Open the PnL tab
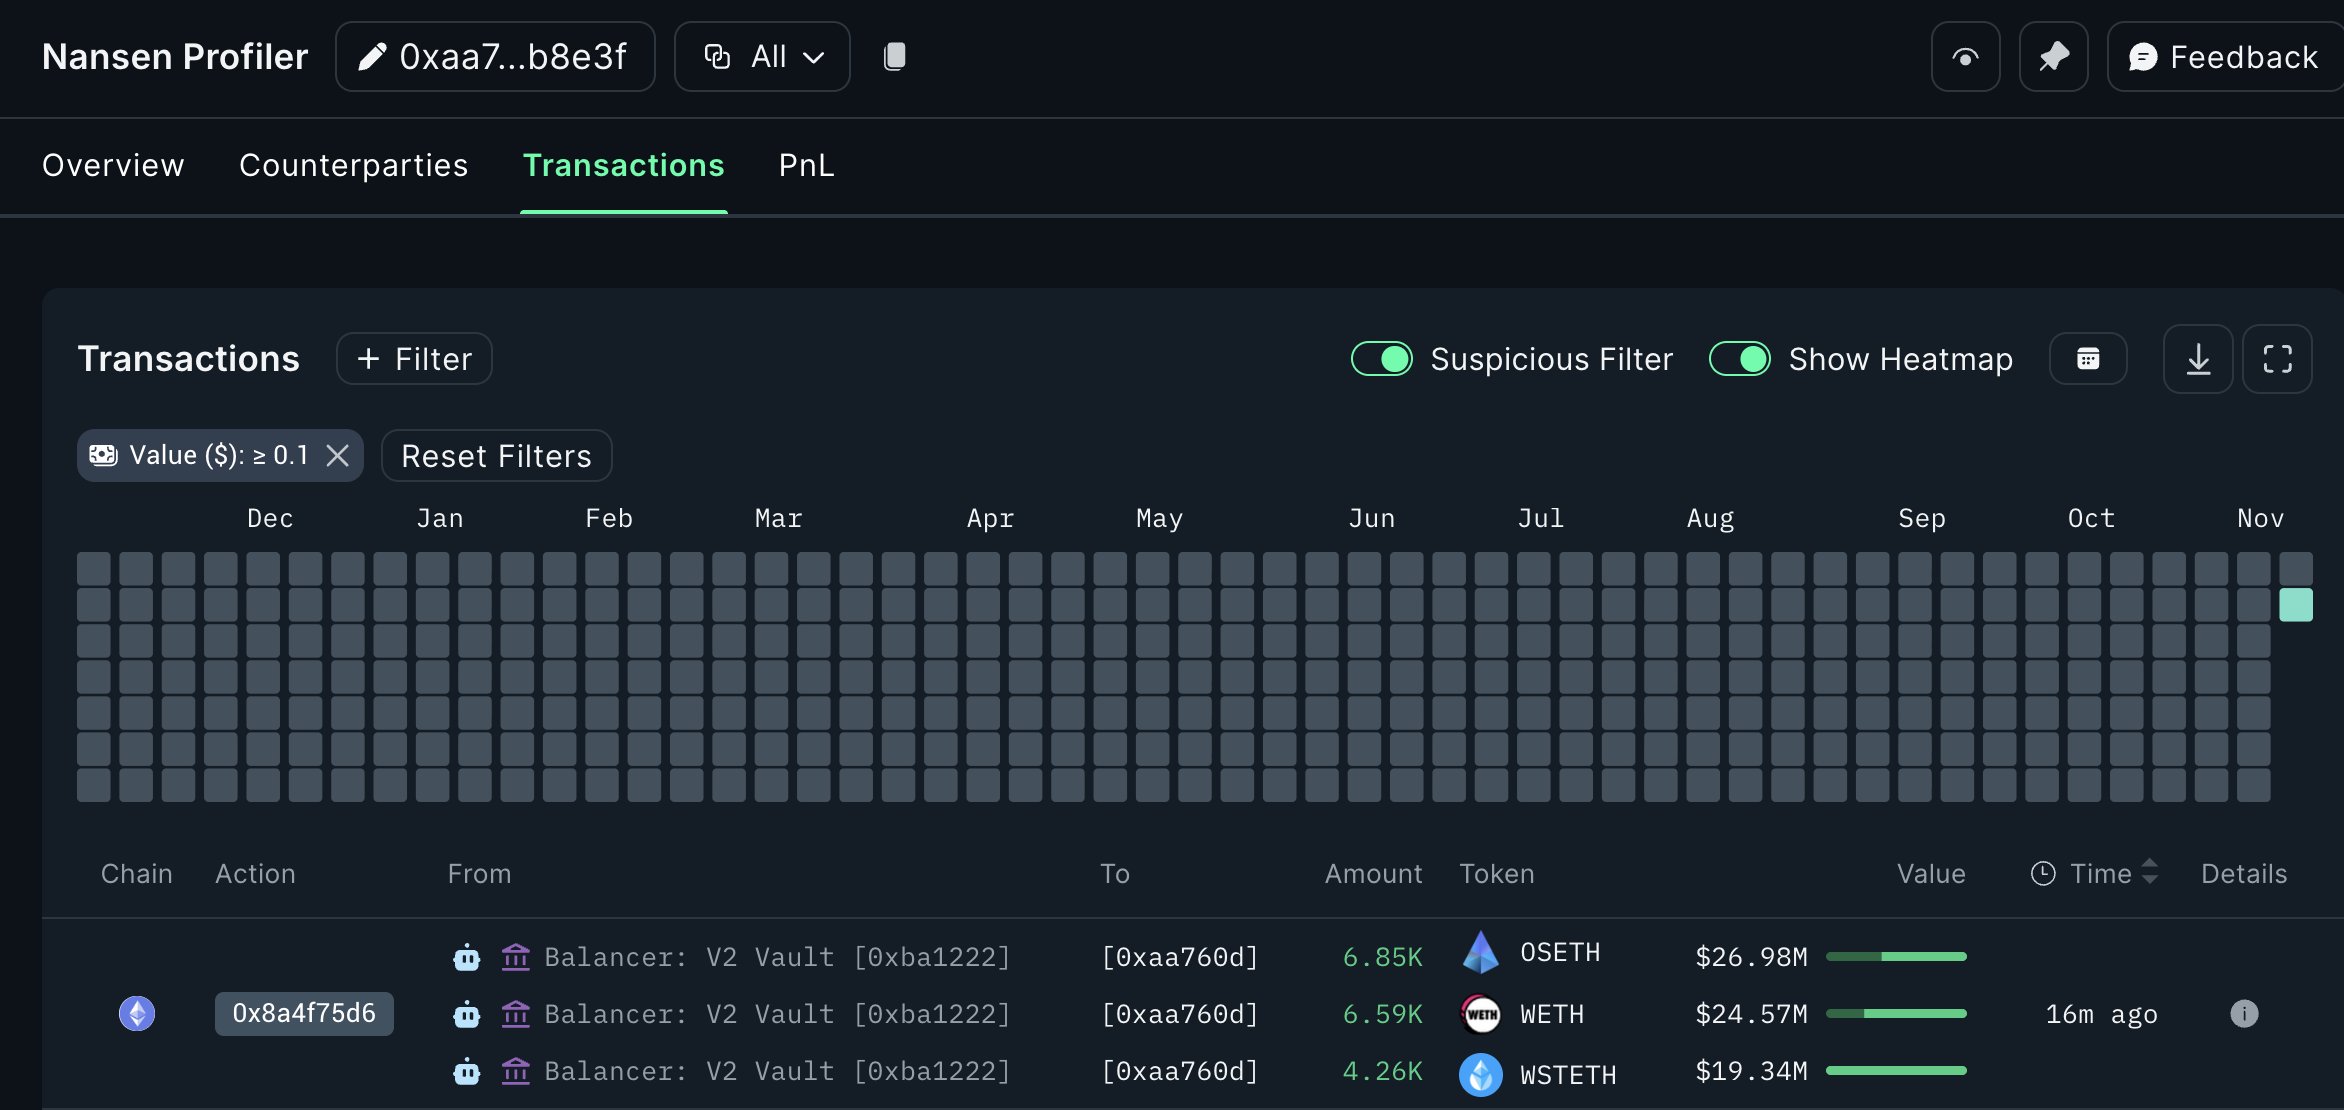This screenshot has height=1110, width=2344. pos(806,165)
